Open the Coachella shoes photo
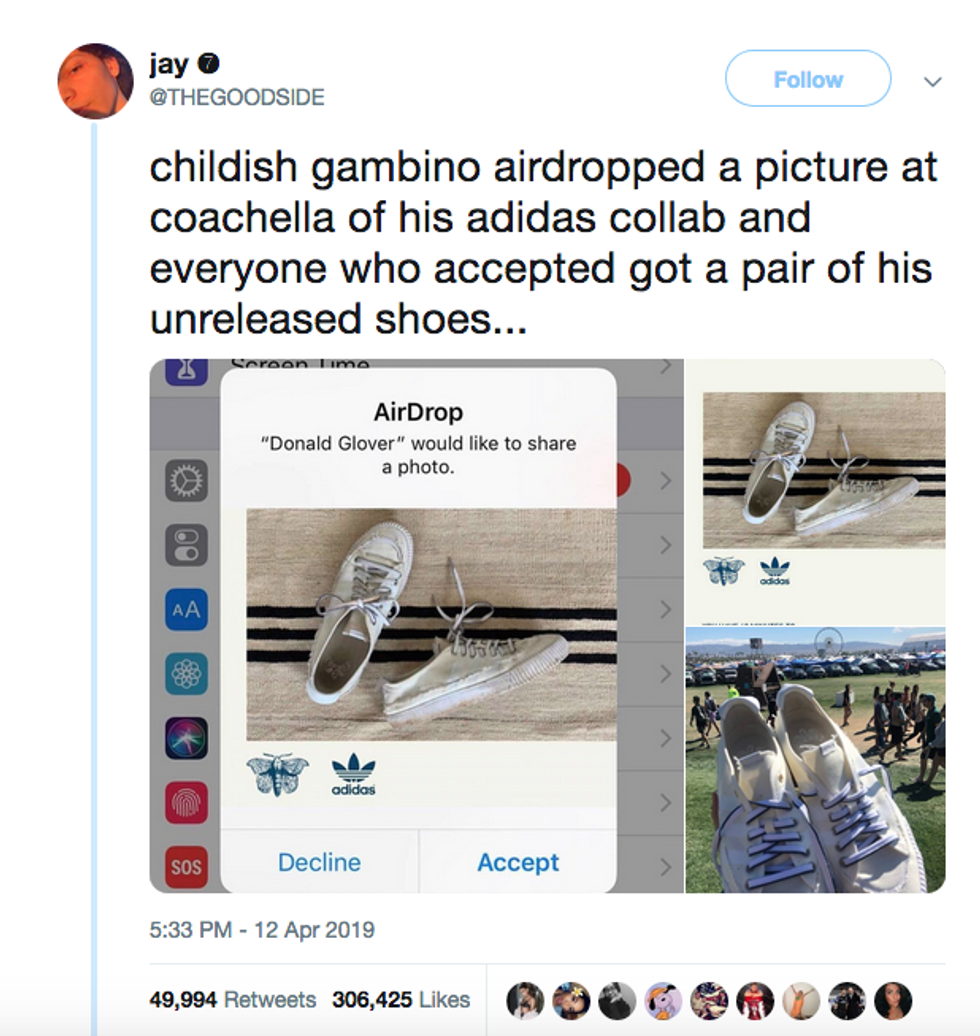 click(x=815, y=760)
